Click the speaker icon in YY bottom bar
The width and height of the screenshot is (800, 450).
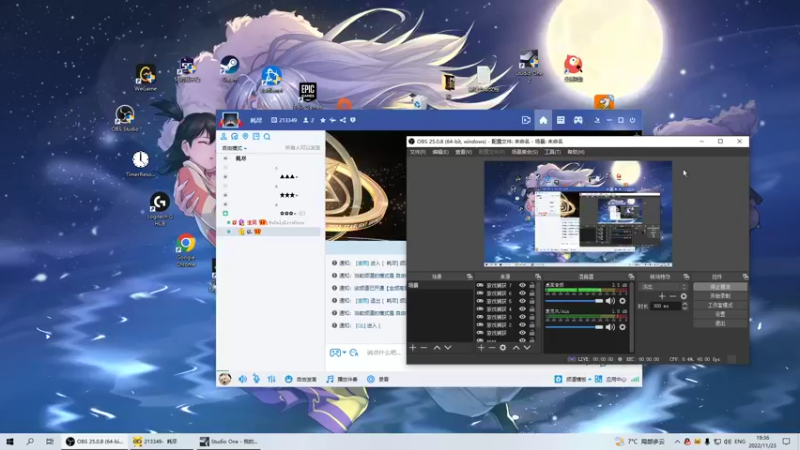point(242,379)
